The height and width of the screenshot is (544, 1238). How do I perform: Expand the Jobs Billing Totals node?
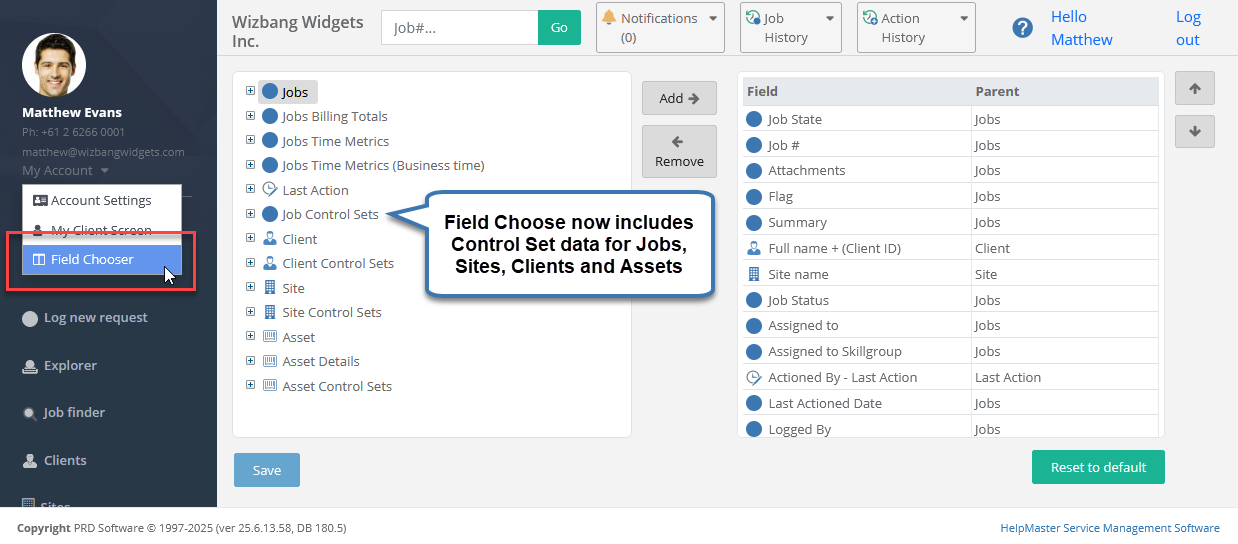point(250,116)
